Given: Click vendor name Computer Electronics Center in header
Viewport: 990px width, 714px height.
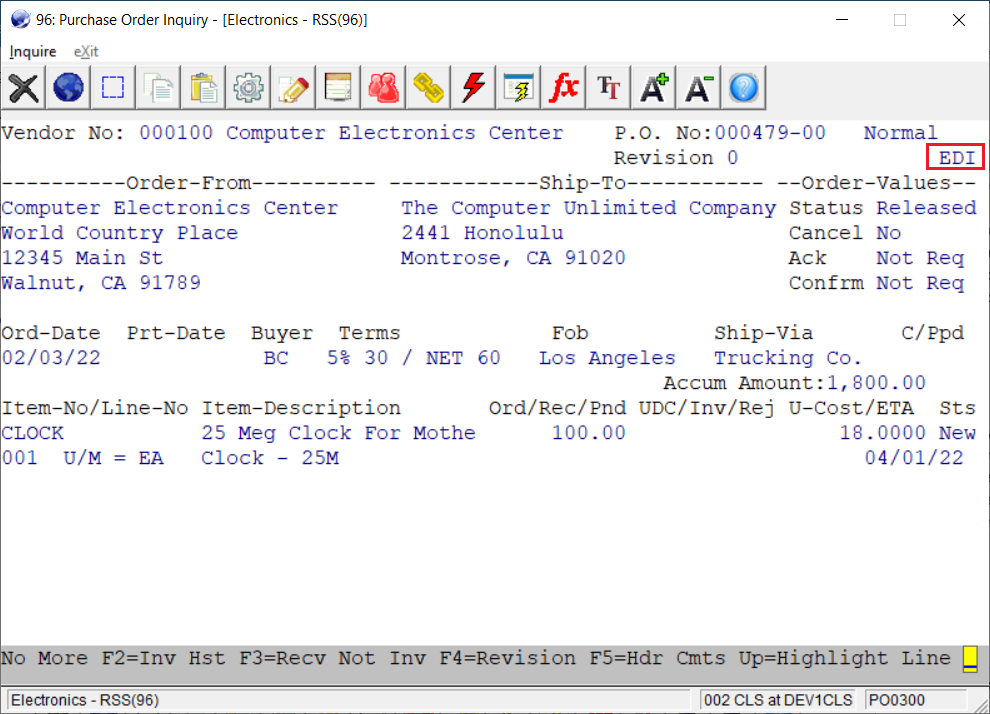Looking at the screenshot, I should pos(395,133).
